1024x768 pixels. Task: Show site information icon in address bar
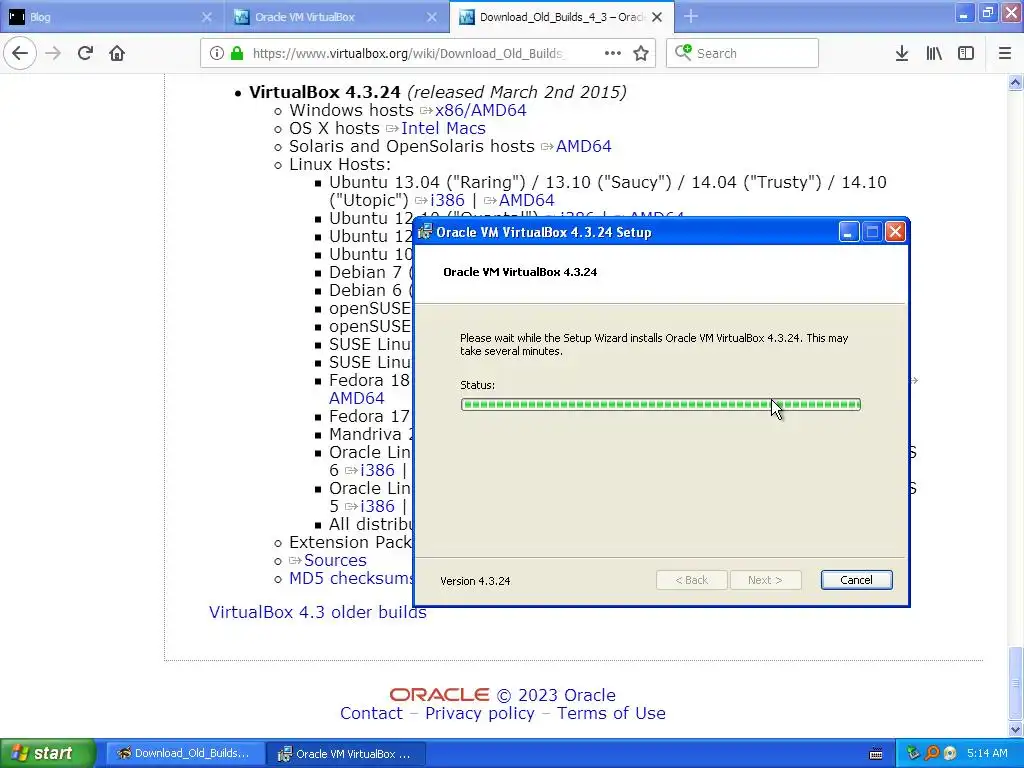[x=217, y=53]
